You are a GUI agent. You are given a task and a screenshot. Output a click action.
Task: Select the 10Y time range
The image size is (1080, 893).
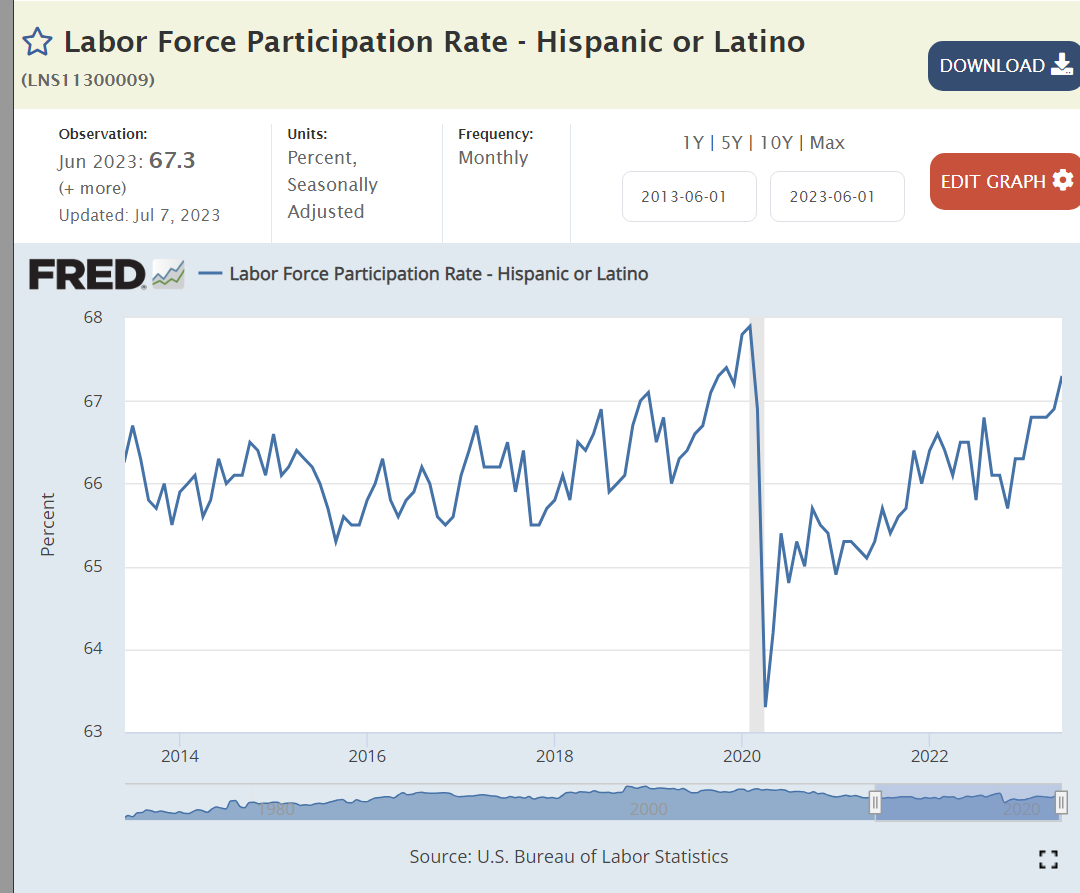click(776, 143)
